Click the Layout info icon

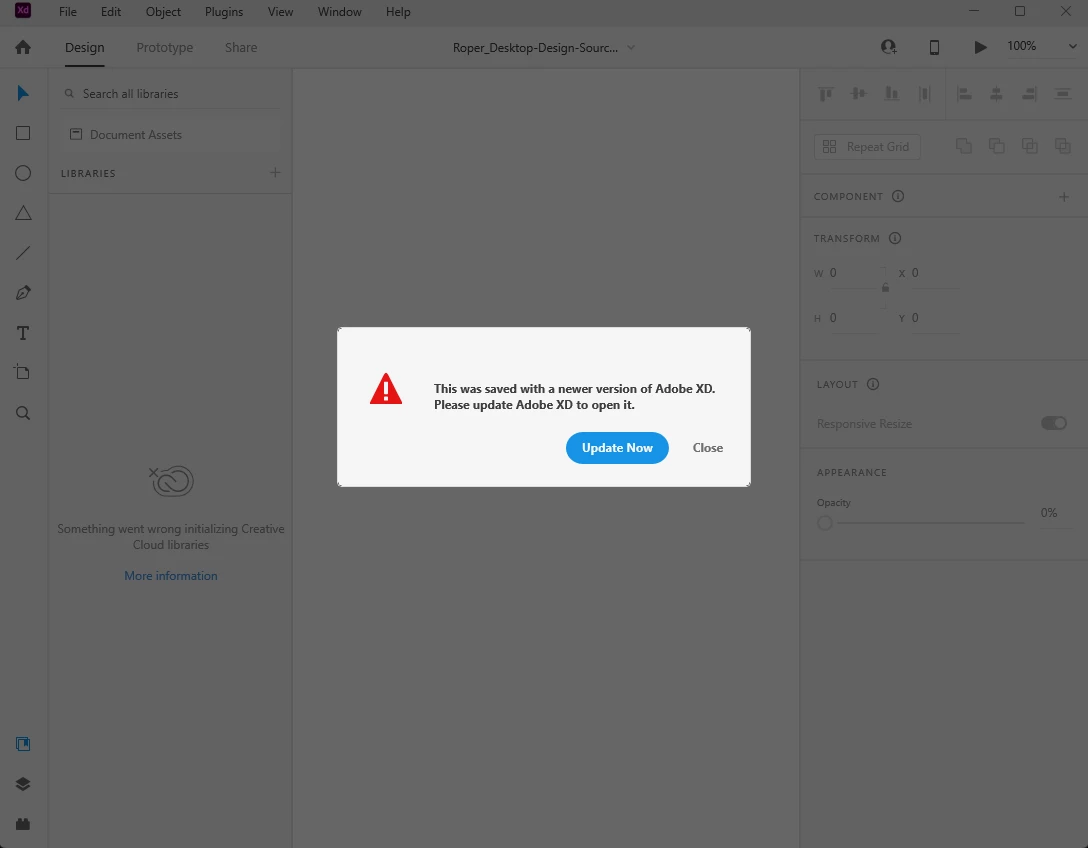873,384
